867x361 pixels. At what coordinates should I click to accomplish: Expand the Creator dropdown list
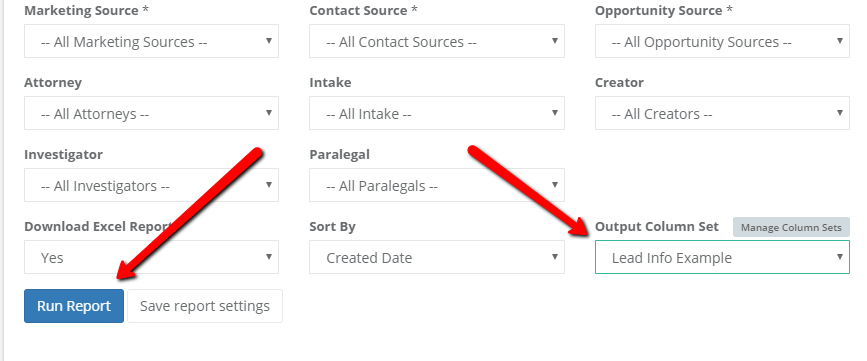coord(722,113)
